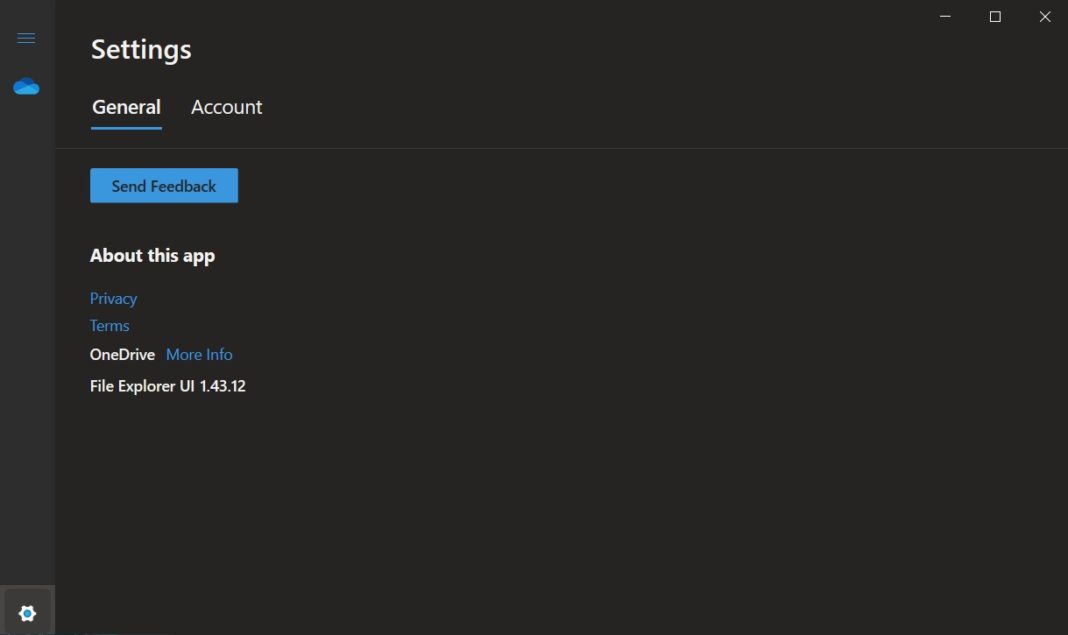Return to files using the sidebar cloud icon
The image size is (1068, 635).
(x=27, y=86)
